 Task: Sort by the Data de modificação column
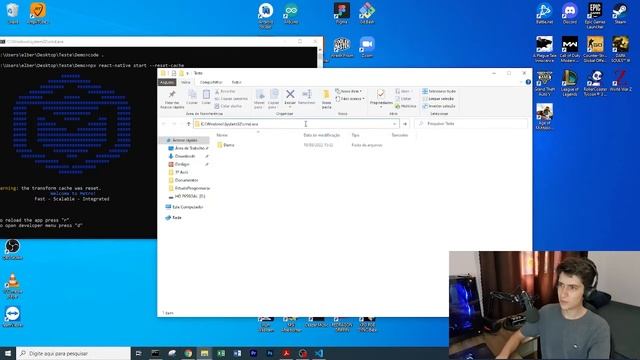[322, 135]
